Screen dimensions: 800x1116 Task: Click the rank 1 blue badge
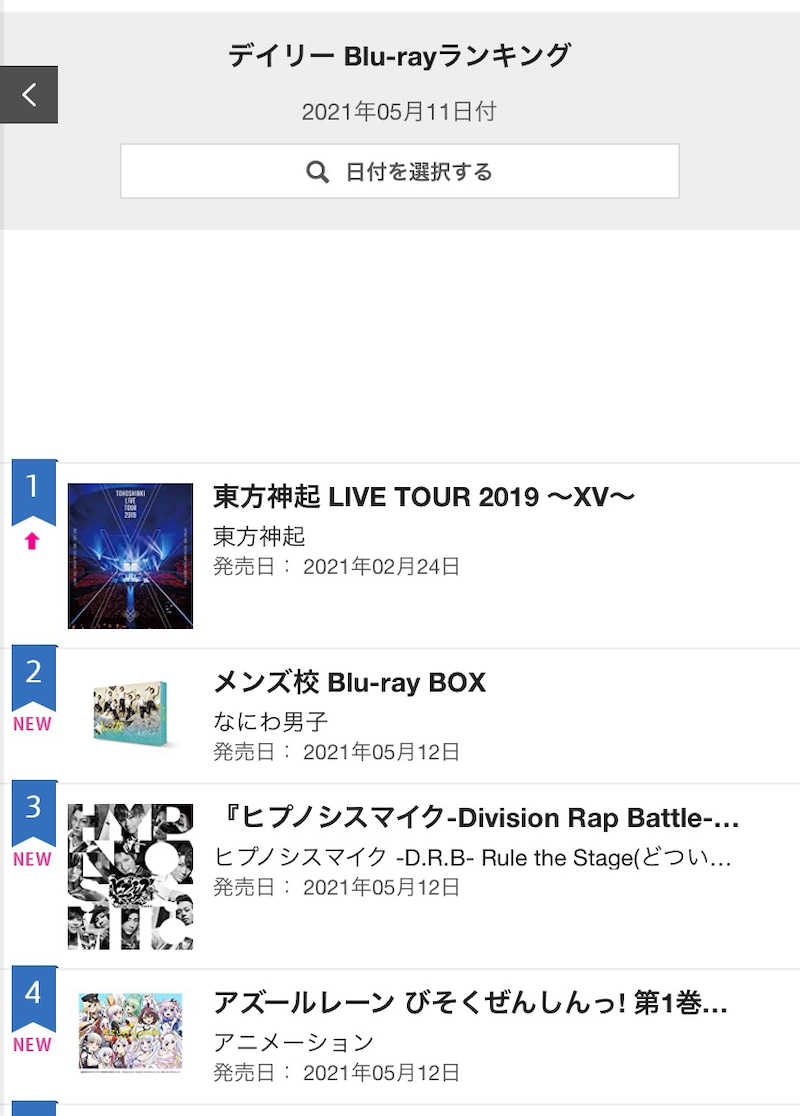tap(33, 490)
